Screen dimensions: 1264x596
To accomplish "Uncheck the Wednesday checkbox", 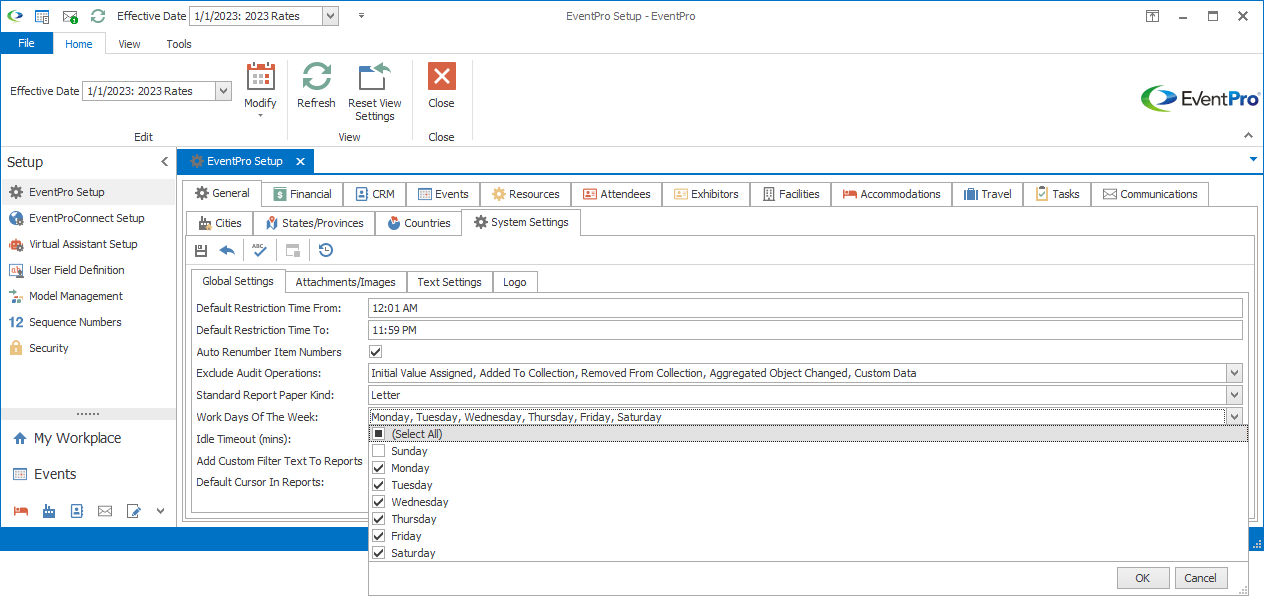I will [378, 502].
